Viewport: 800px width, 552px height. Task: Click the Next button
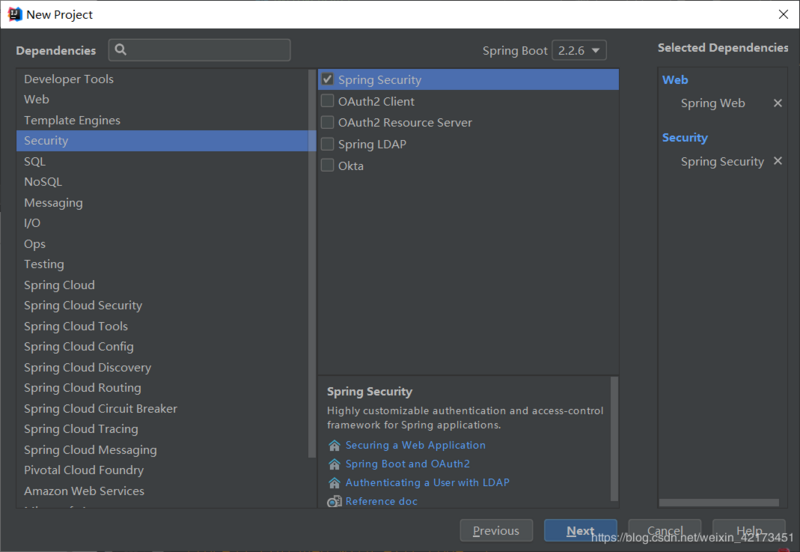(581, 531)
